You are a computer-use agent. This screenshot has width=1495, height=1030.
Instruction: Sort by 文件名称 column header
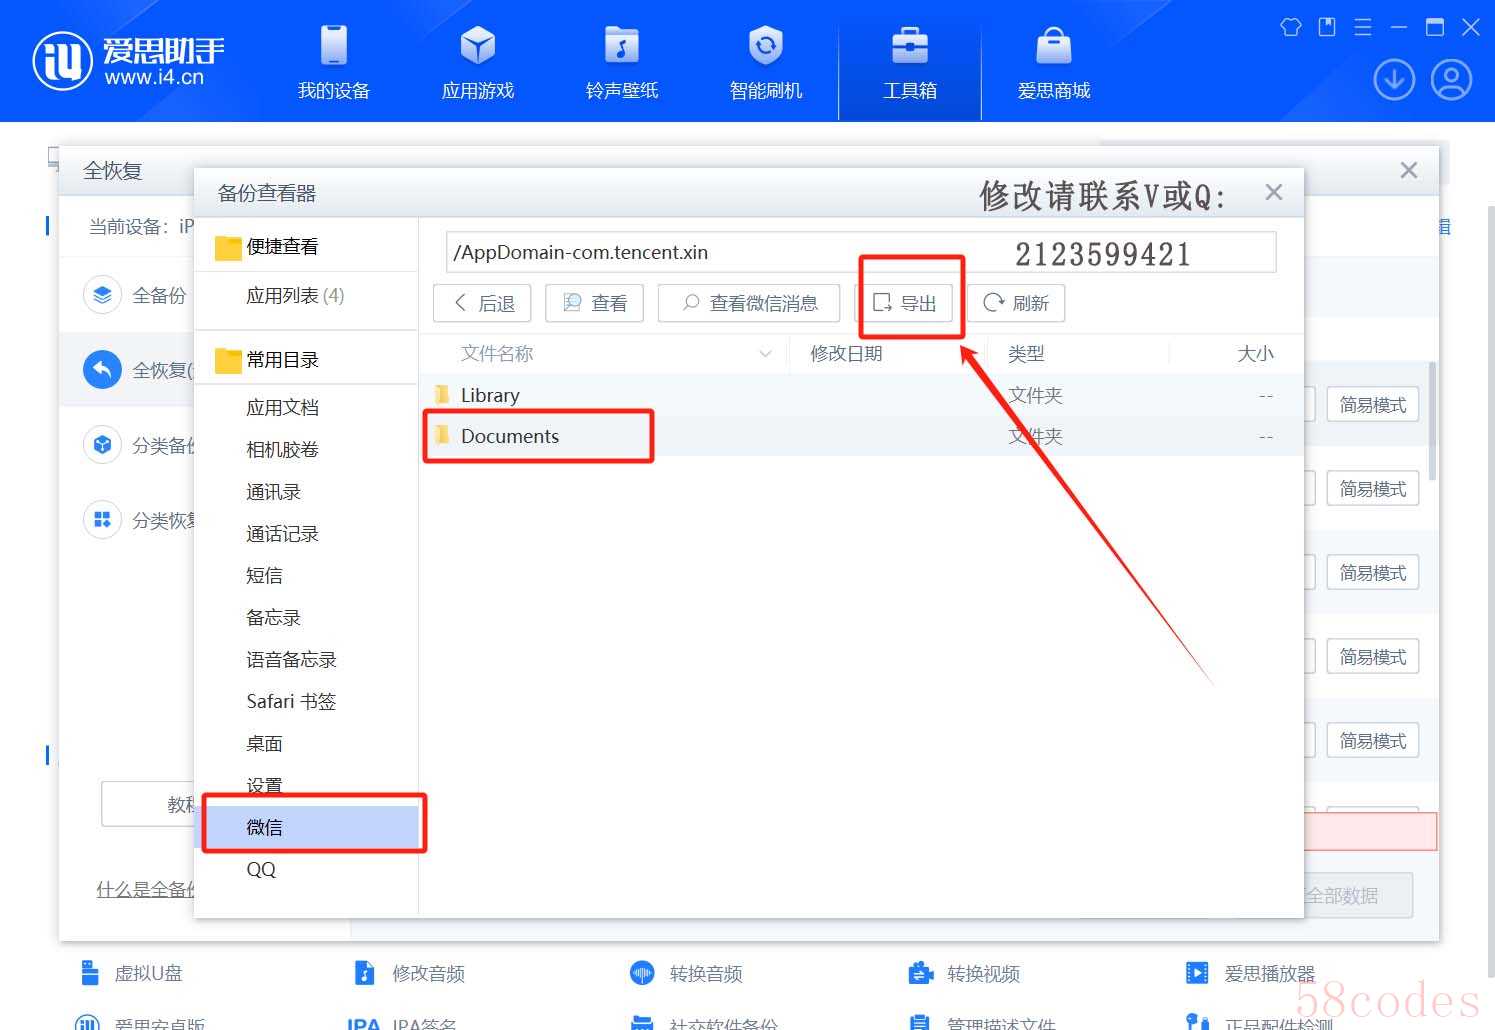pyautogui.click(x=497, y=354)
